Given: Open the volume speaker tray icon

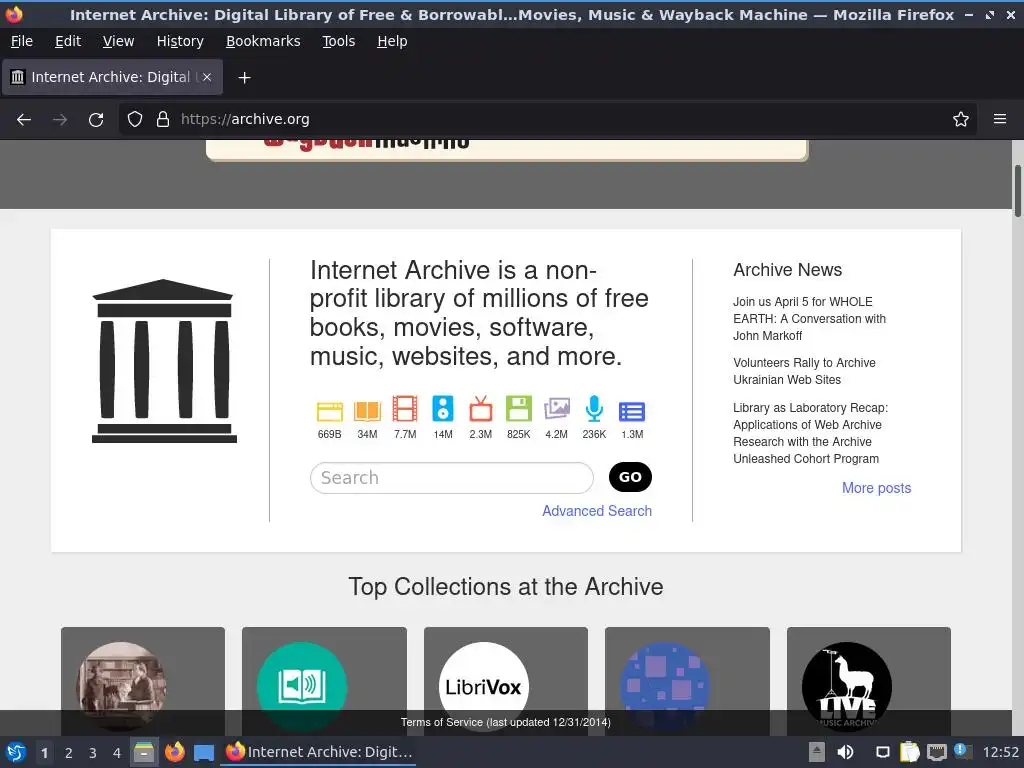Looking at the screenshot, I should pos(845,752).
